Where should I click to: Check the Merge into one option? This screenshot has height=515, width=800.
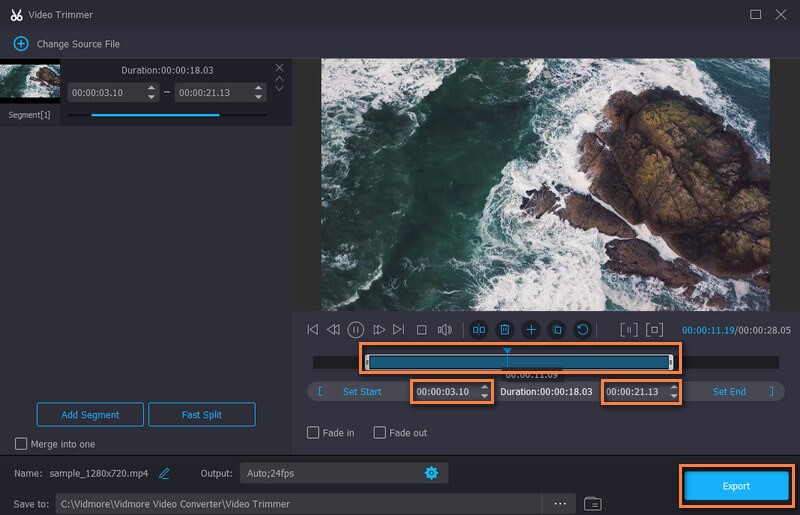[22, 444]
